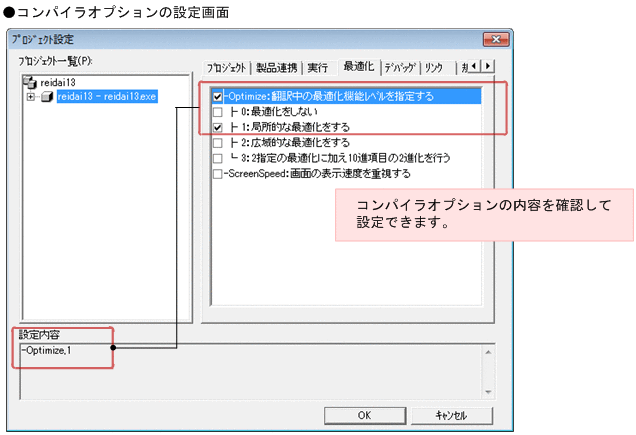Check the option 3 (10進項目の2進化) checkbox
Viewport: 636px width, 435px height.
click(x=217, y=158)
